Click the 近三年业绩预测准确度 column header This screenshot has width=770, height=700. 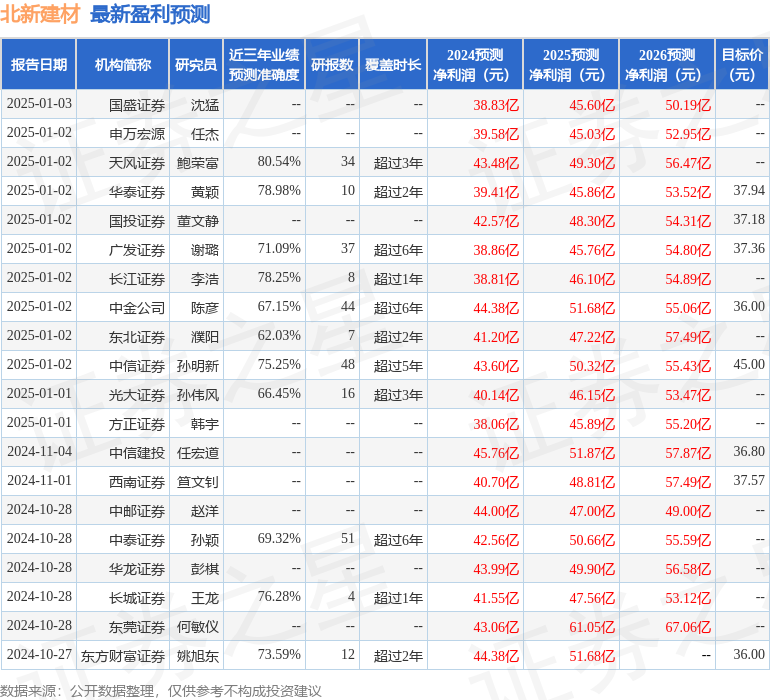pos(264,65)
